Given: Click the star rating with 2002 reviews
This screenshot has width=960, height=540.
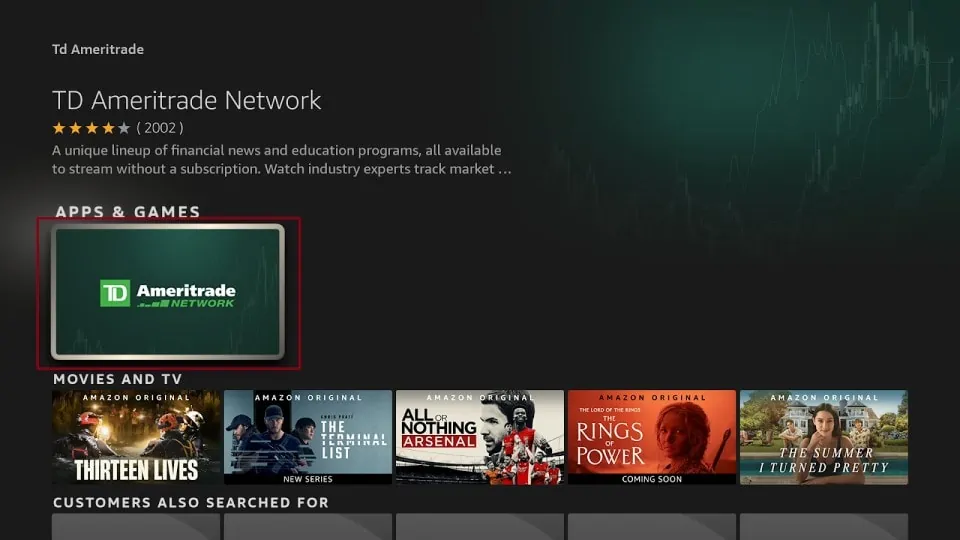Looking at the screenshot, I should [x=118, y=128].
